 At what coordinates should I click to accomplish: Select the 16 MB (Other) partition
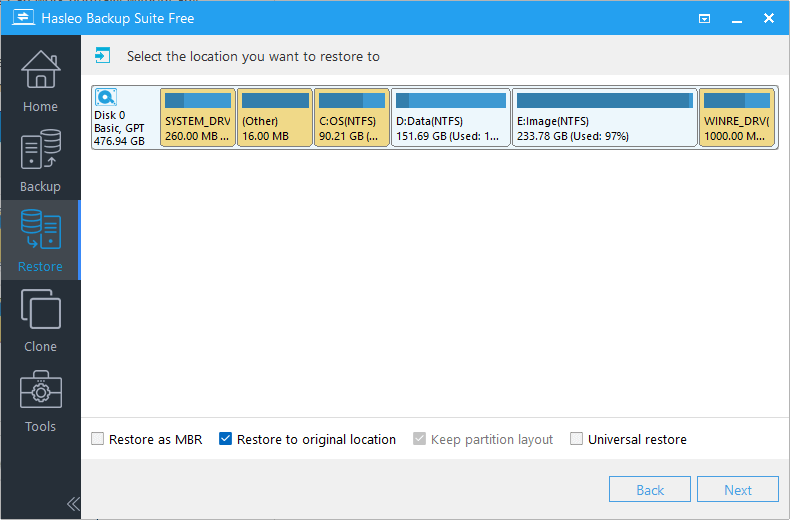tap(274, 118)
